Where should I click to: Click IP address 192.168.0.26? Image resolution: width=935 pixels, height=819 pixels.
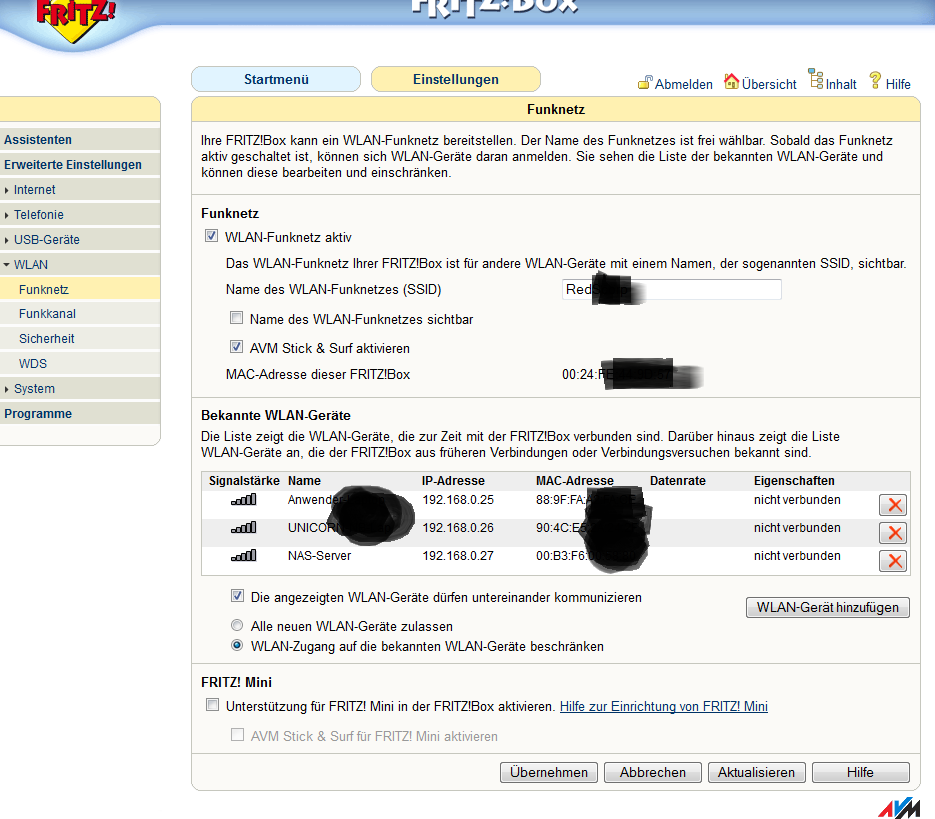(458, 528)
